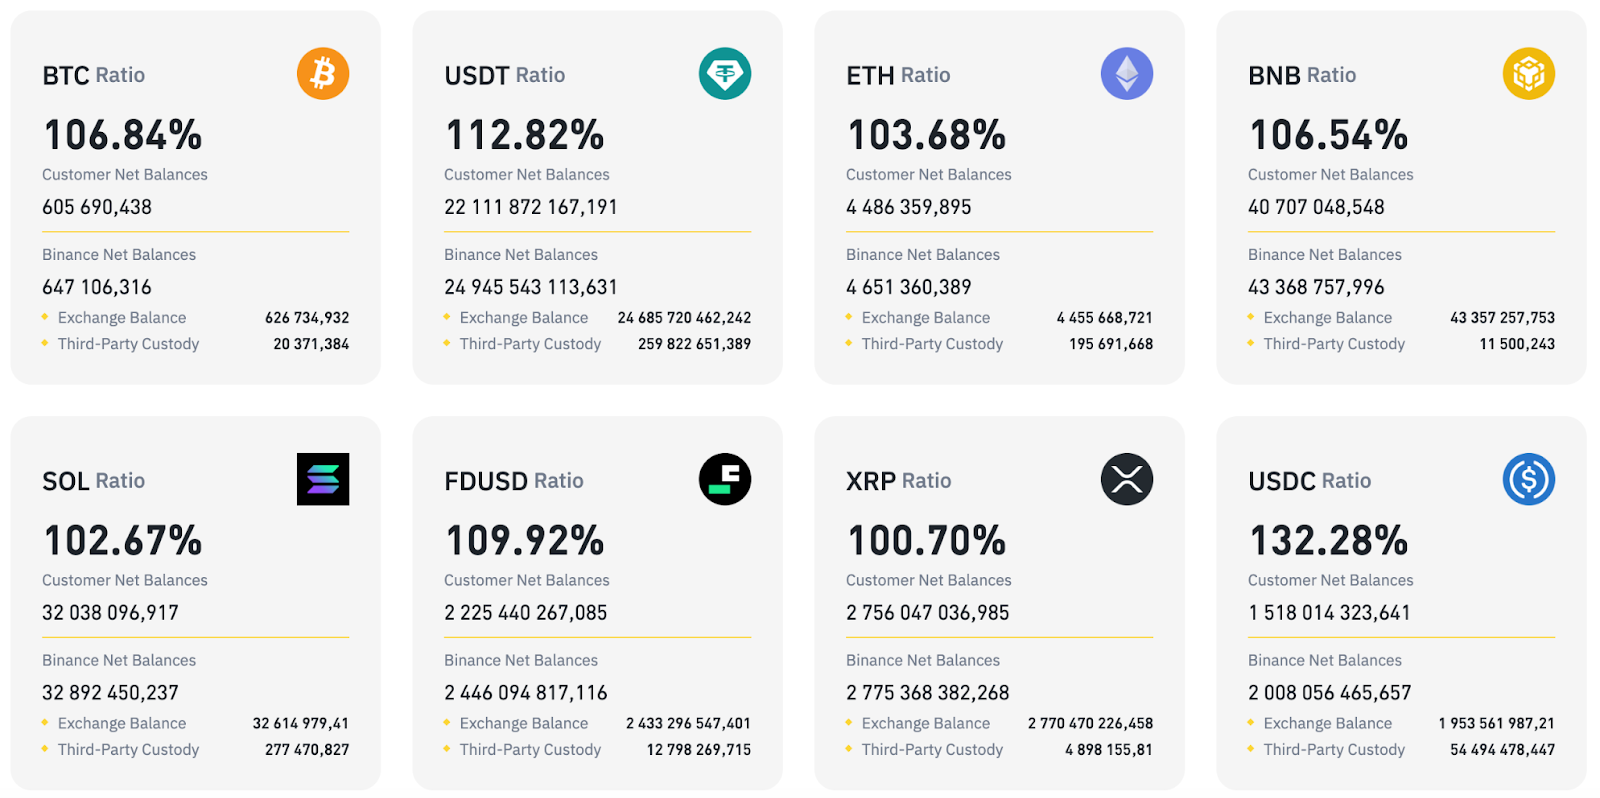Select the USDC Ratio heading

click(x=1310, y=481)
